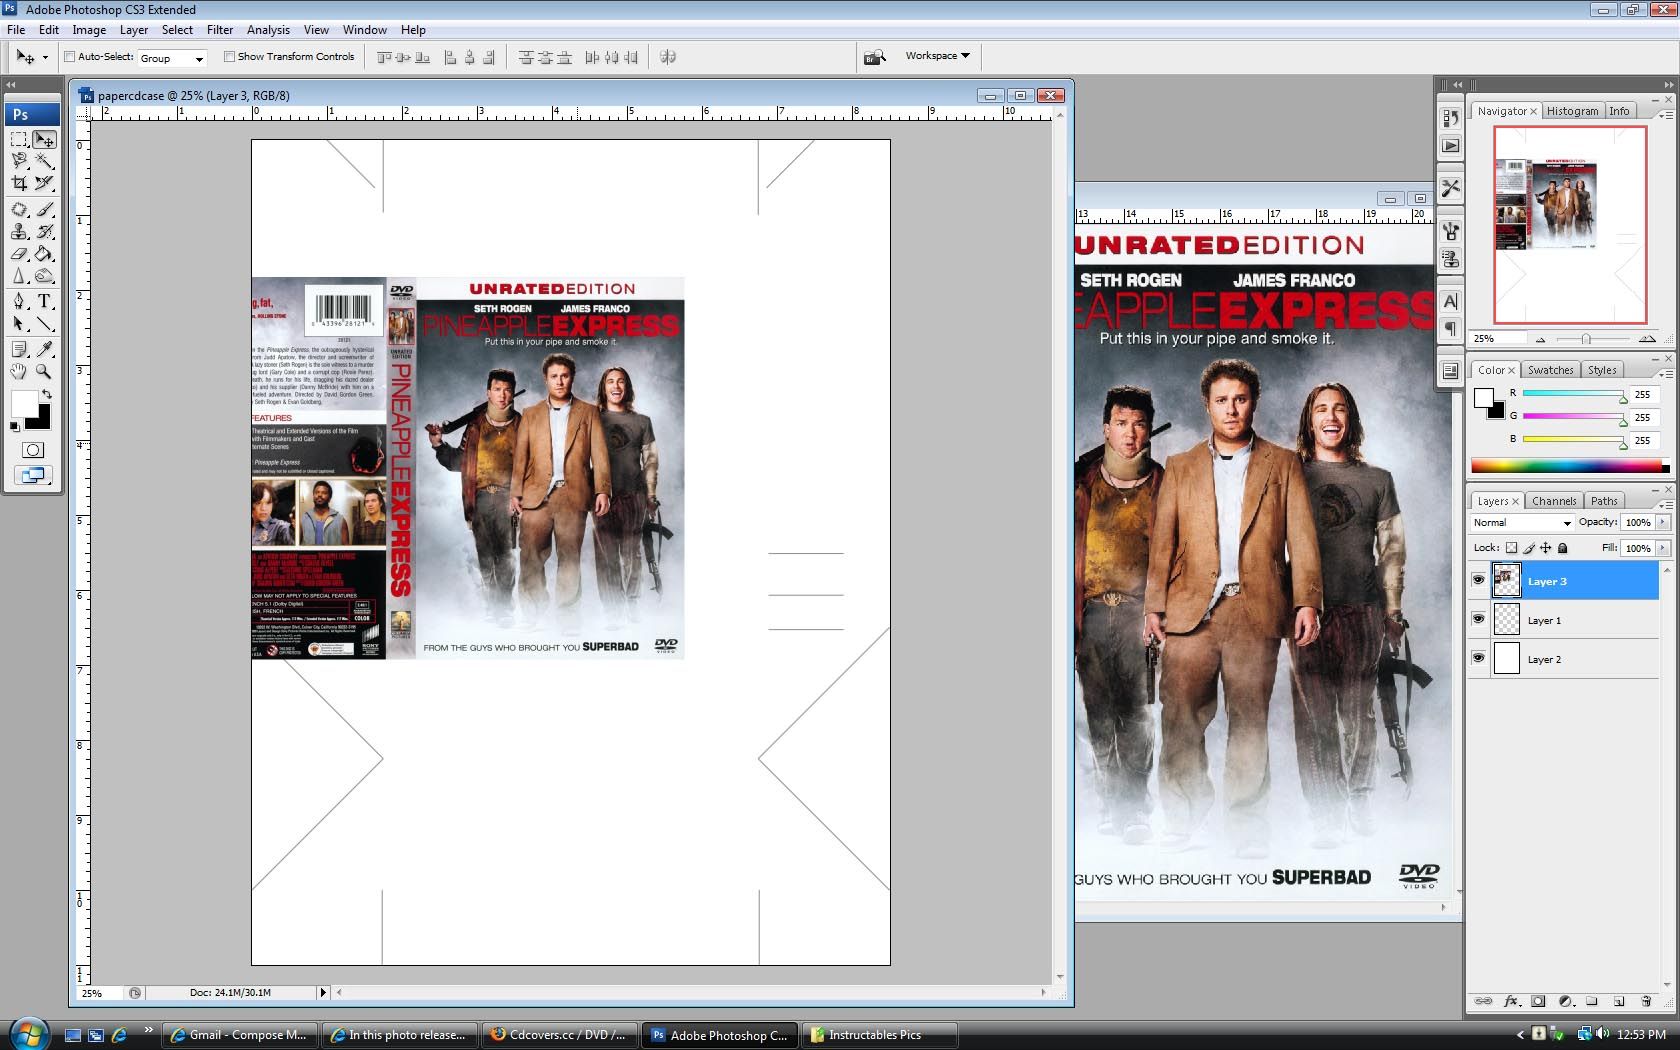
Task: Toggle the lock all button in Layers
Action: (x=1563, y=548)
